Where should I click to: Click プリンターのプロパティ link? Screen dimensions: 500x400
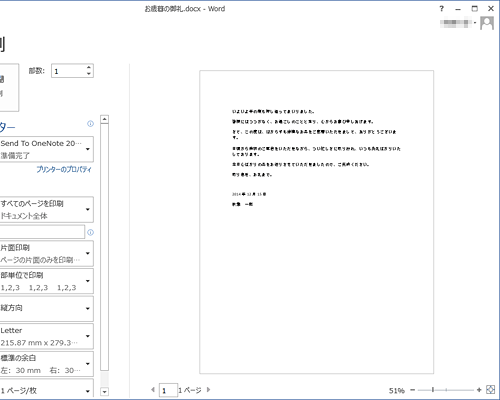(x=64, y=169)
